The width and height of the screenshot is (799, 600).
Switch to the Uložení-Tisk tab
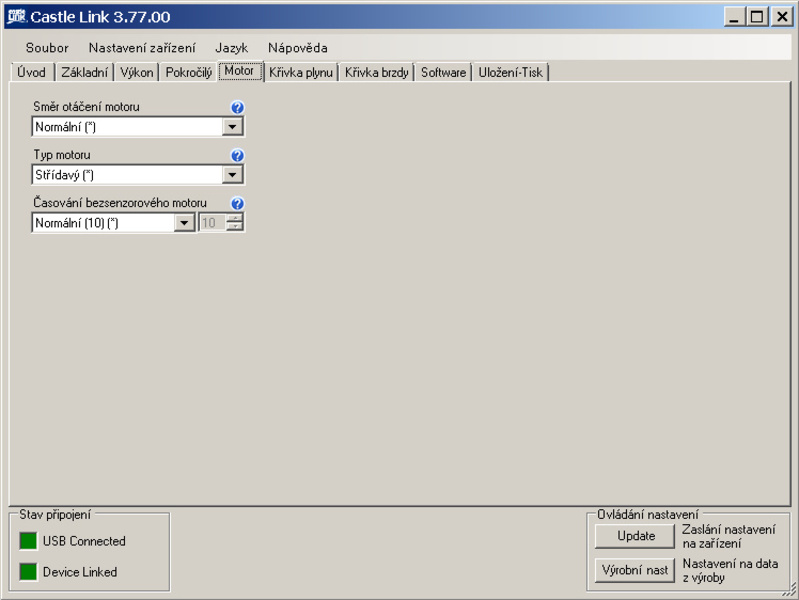click(x=511, y=72)
